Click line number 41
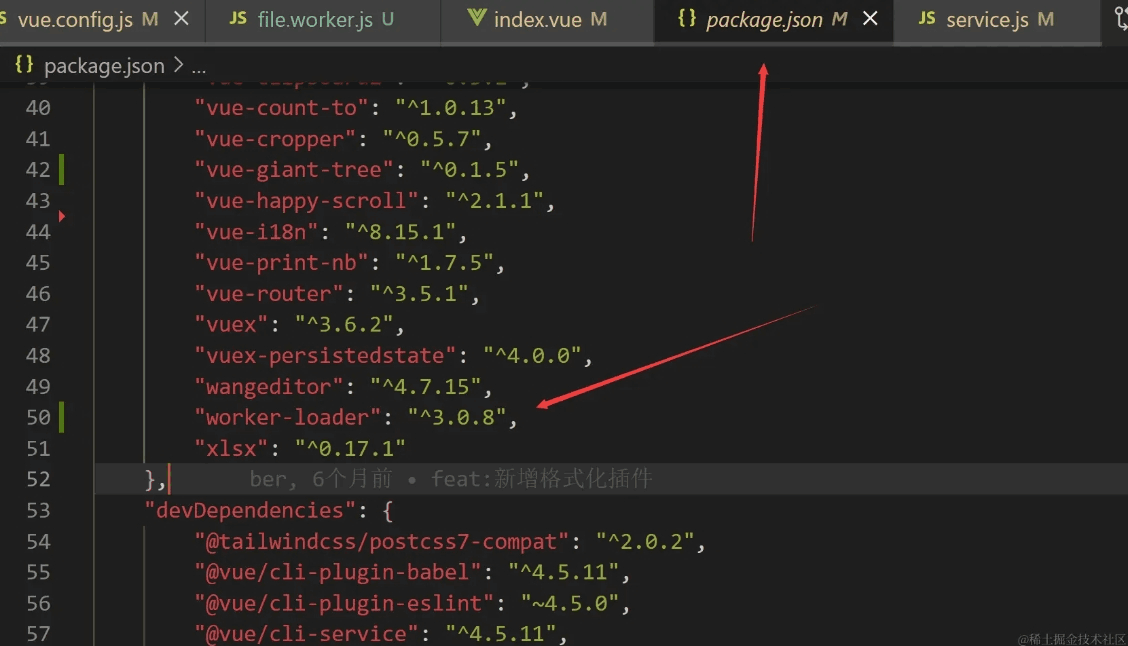The image size is (1128, 646). (x=38, y=139)
